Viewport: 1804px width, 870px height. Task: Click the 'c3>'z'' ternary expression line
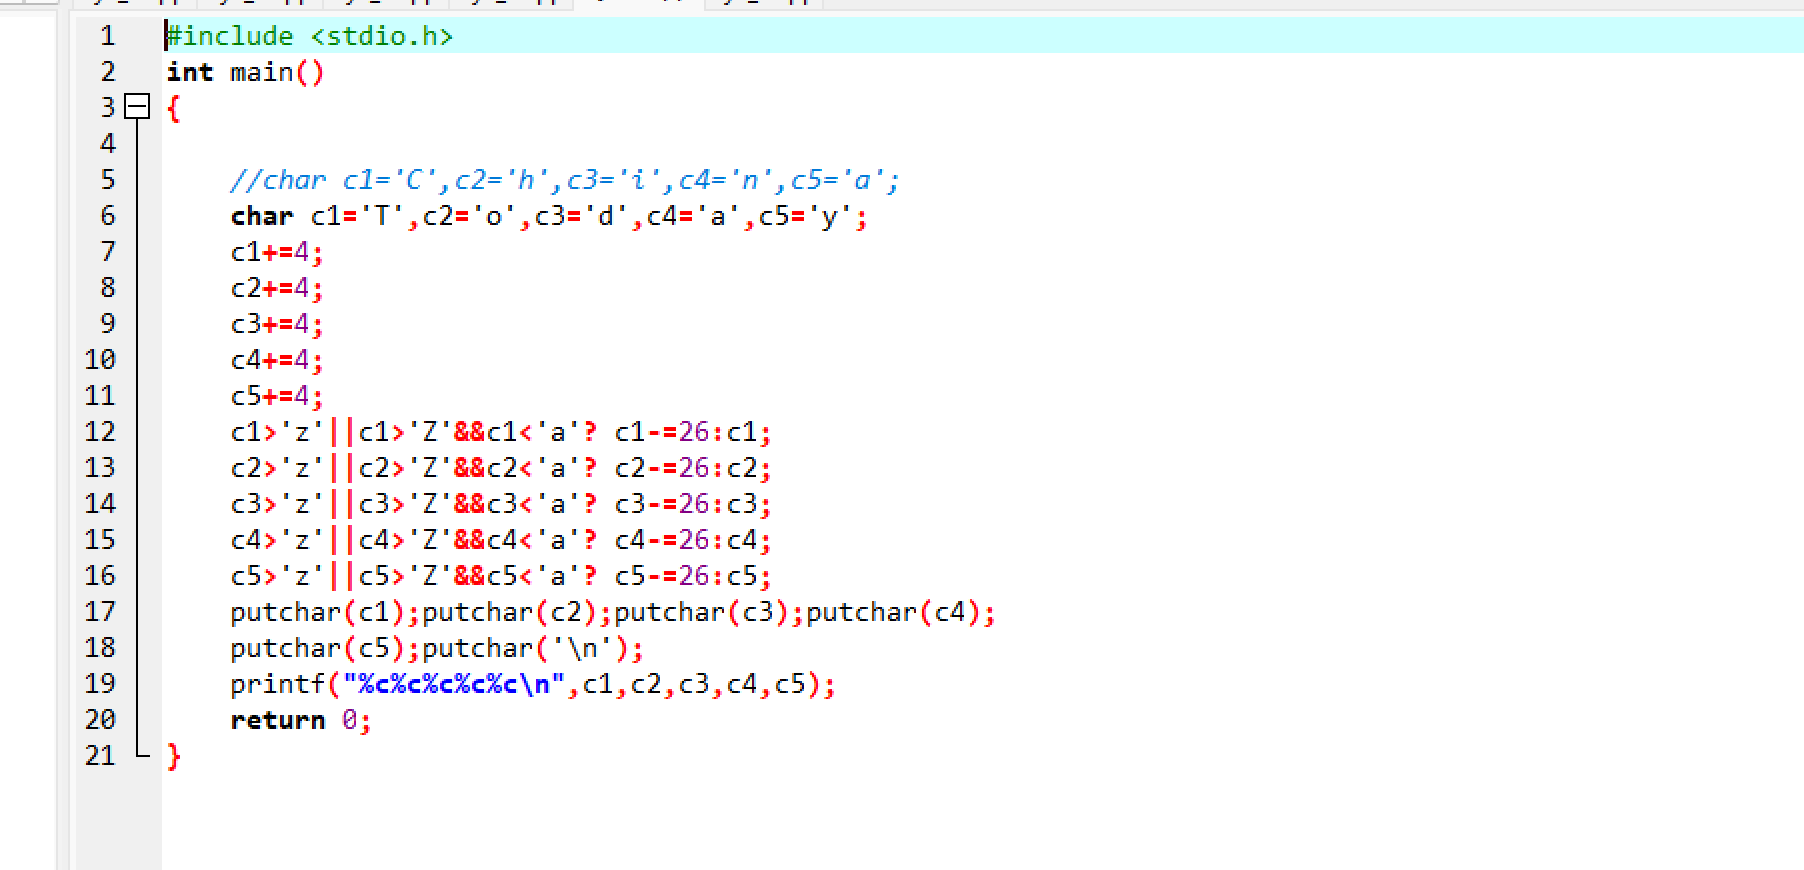click(501, 504)
